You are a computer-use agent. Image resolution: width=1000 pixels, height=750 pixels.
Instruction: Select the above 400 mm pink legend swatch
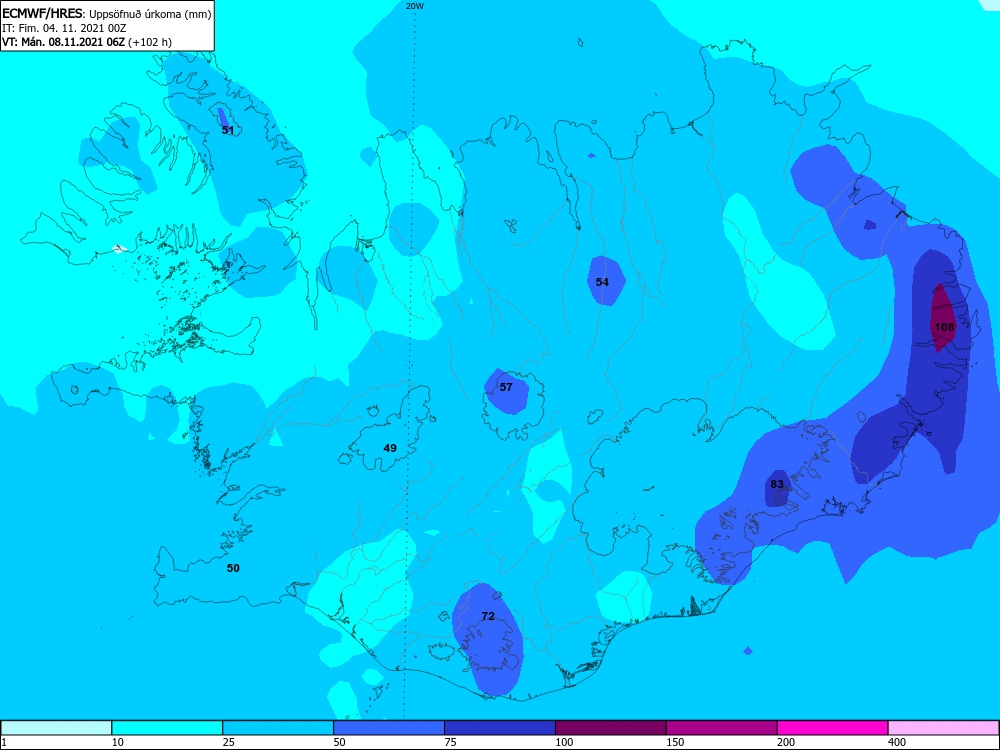tap(943, 728)
